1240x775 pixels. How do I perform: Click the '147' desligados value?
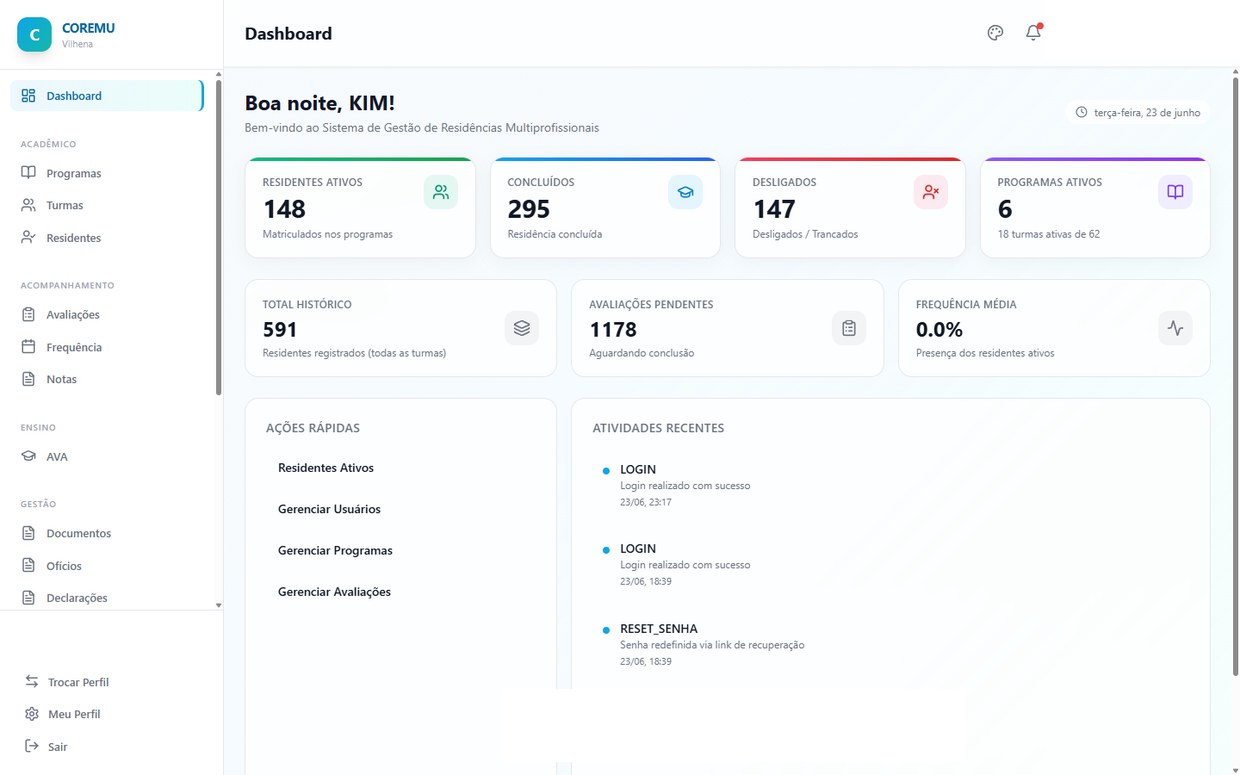[774, 209]
